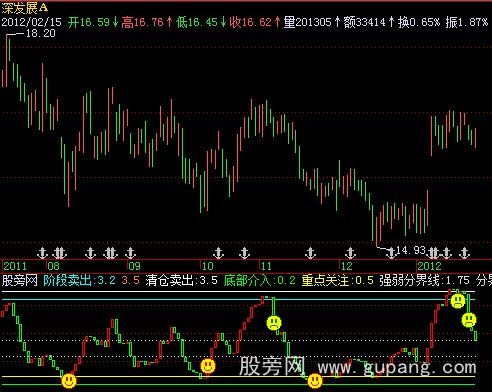Click the 18.20 high price label
492x392 pixels.
click(41, 33)
